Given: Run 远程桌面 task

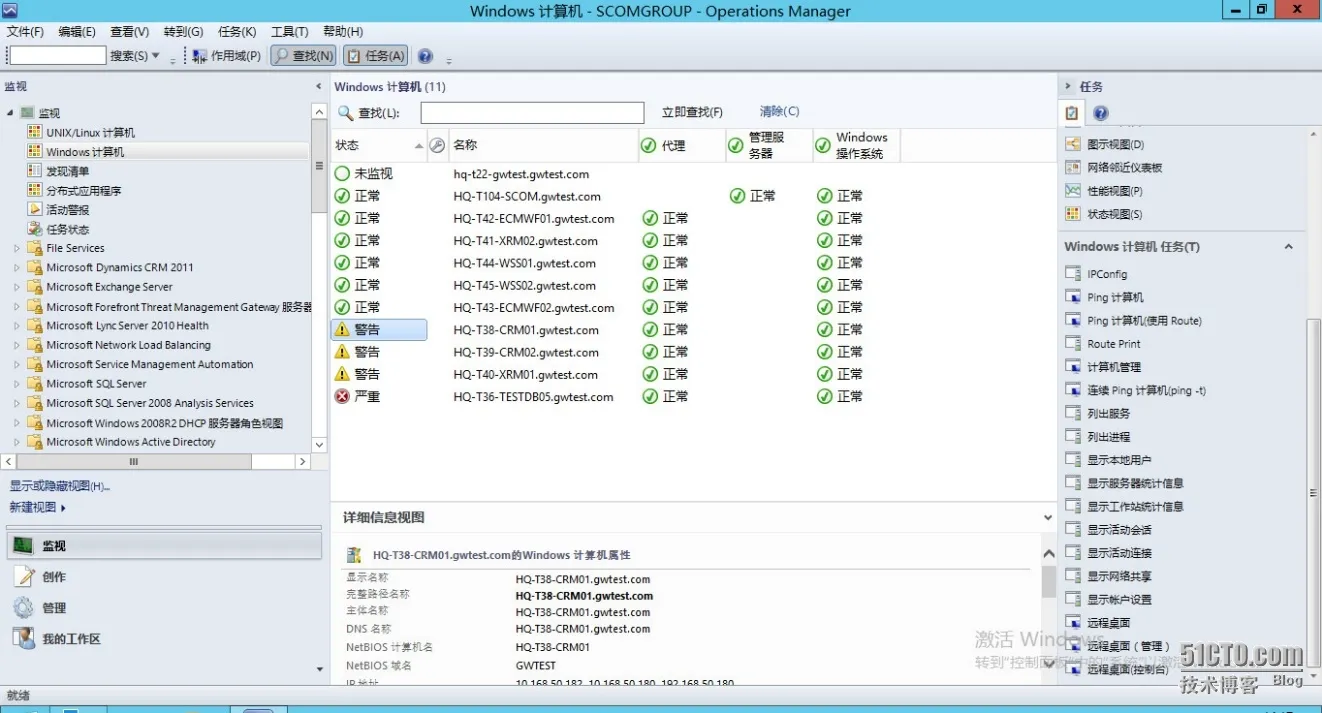Looking at the screenshot, I should click(x=1108, y=623).
